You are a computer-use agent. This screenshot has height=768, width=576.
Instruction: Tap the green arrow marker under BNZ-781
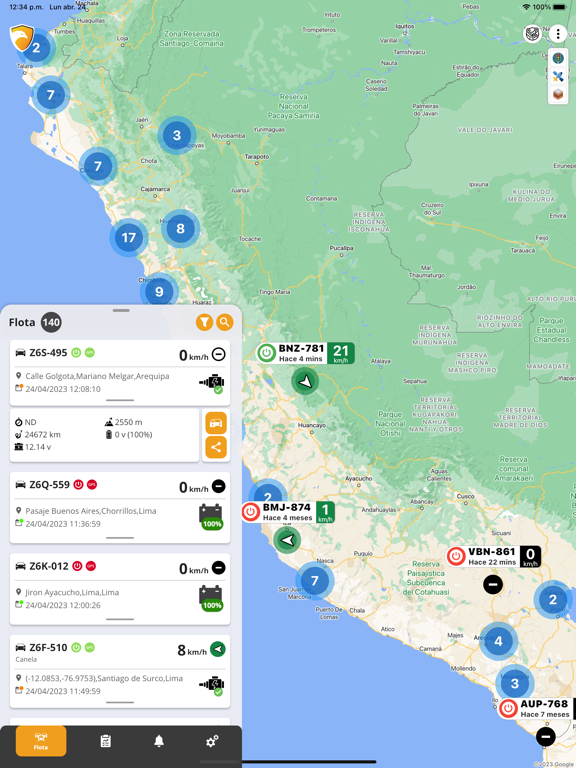coord(305,381)
